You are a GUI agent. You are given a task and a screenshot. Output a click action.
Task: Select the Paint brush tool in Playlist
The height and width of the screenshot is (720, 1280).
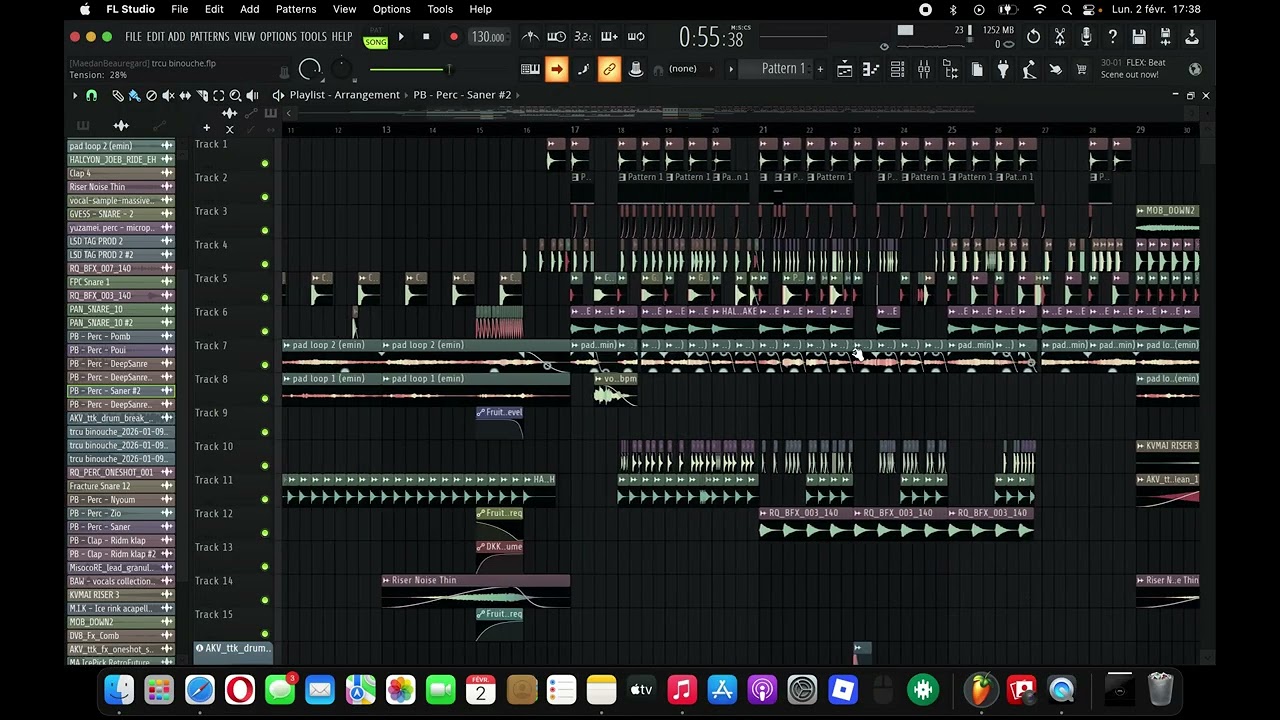134,95
